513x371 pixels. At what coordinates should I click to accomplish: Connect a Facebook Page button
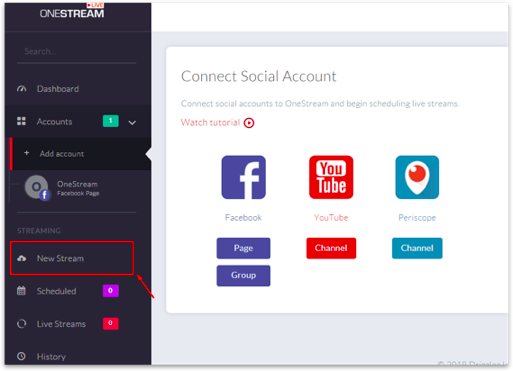[x=243, y=248]
